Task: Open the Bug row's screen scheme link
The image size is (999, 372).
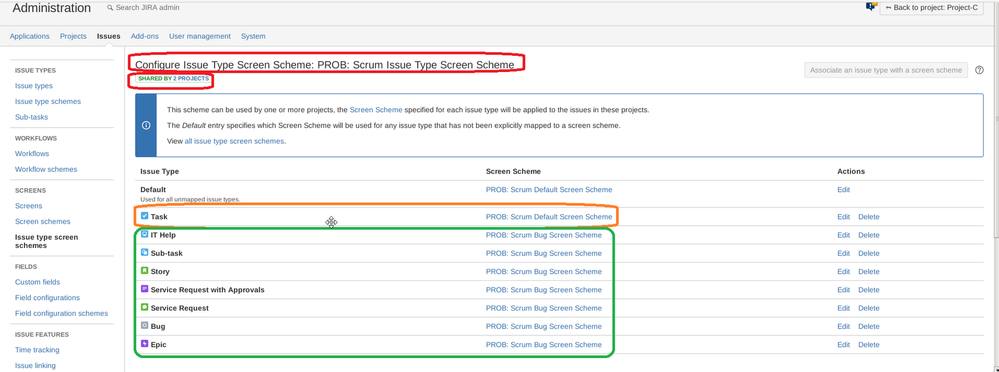Action: [543, 326]
